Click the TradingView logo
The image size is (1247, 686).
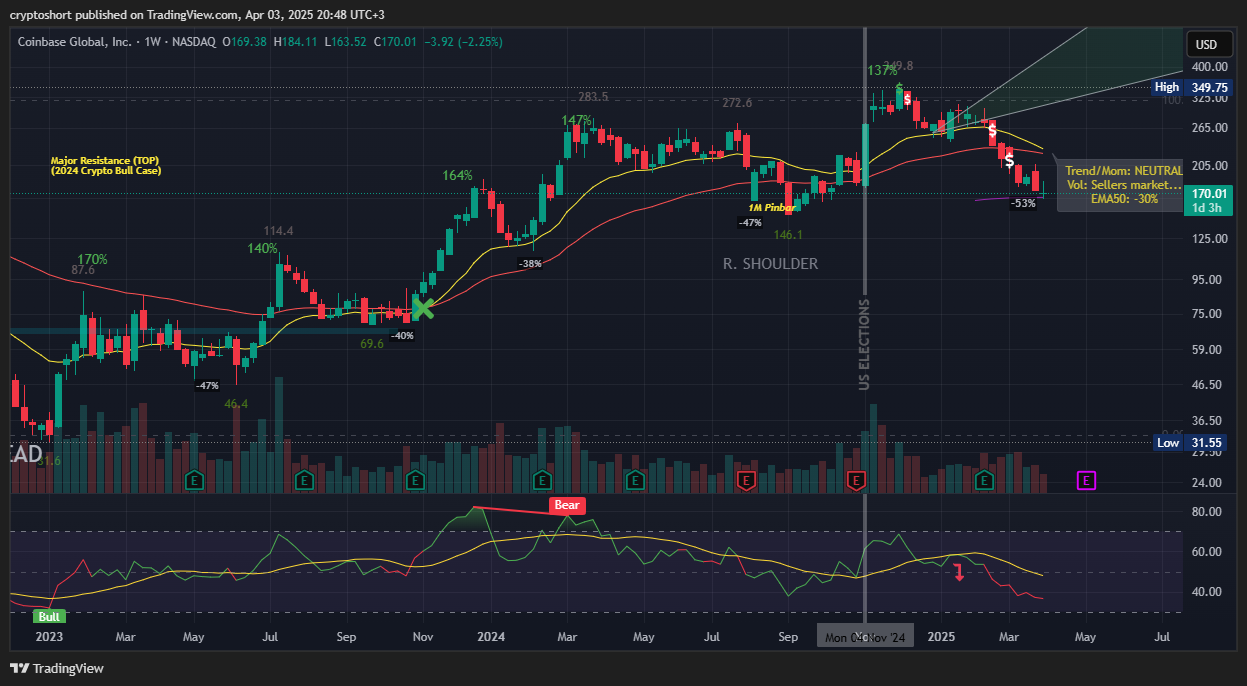tap(57, 668)
